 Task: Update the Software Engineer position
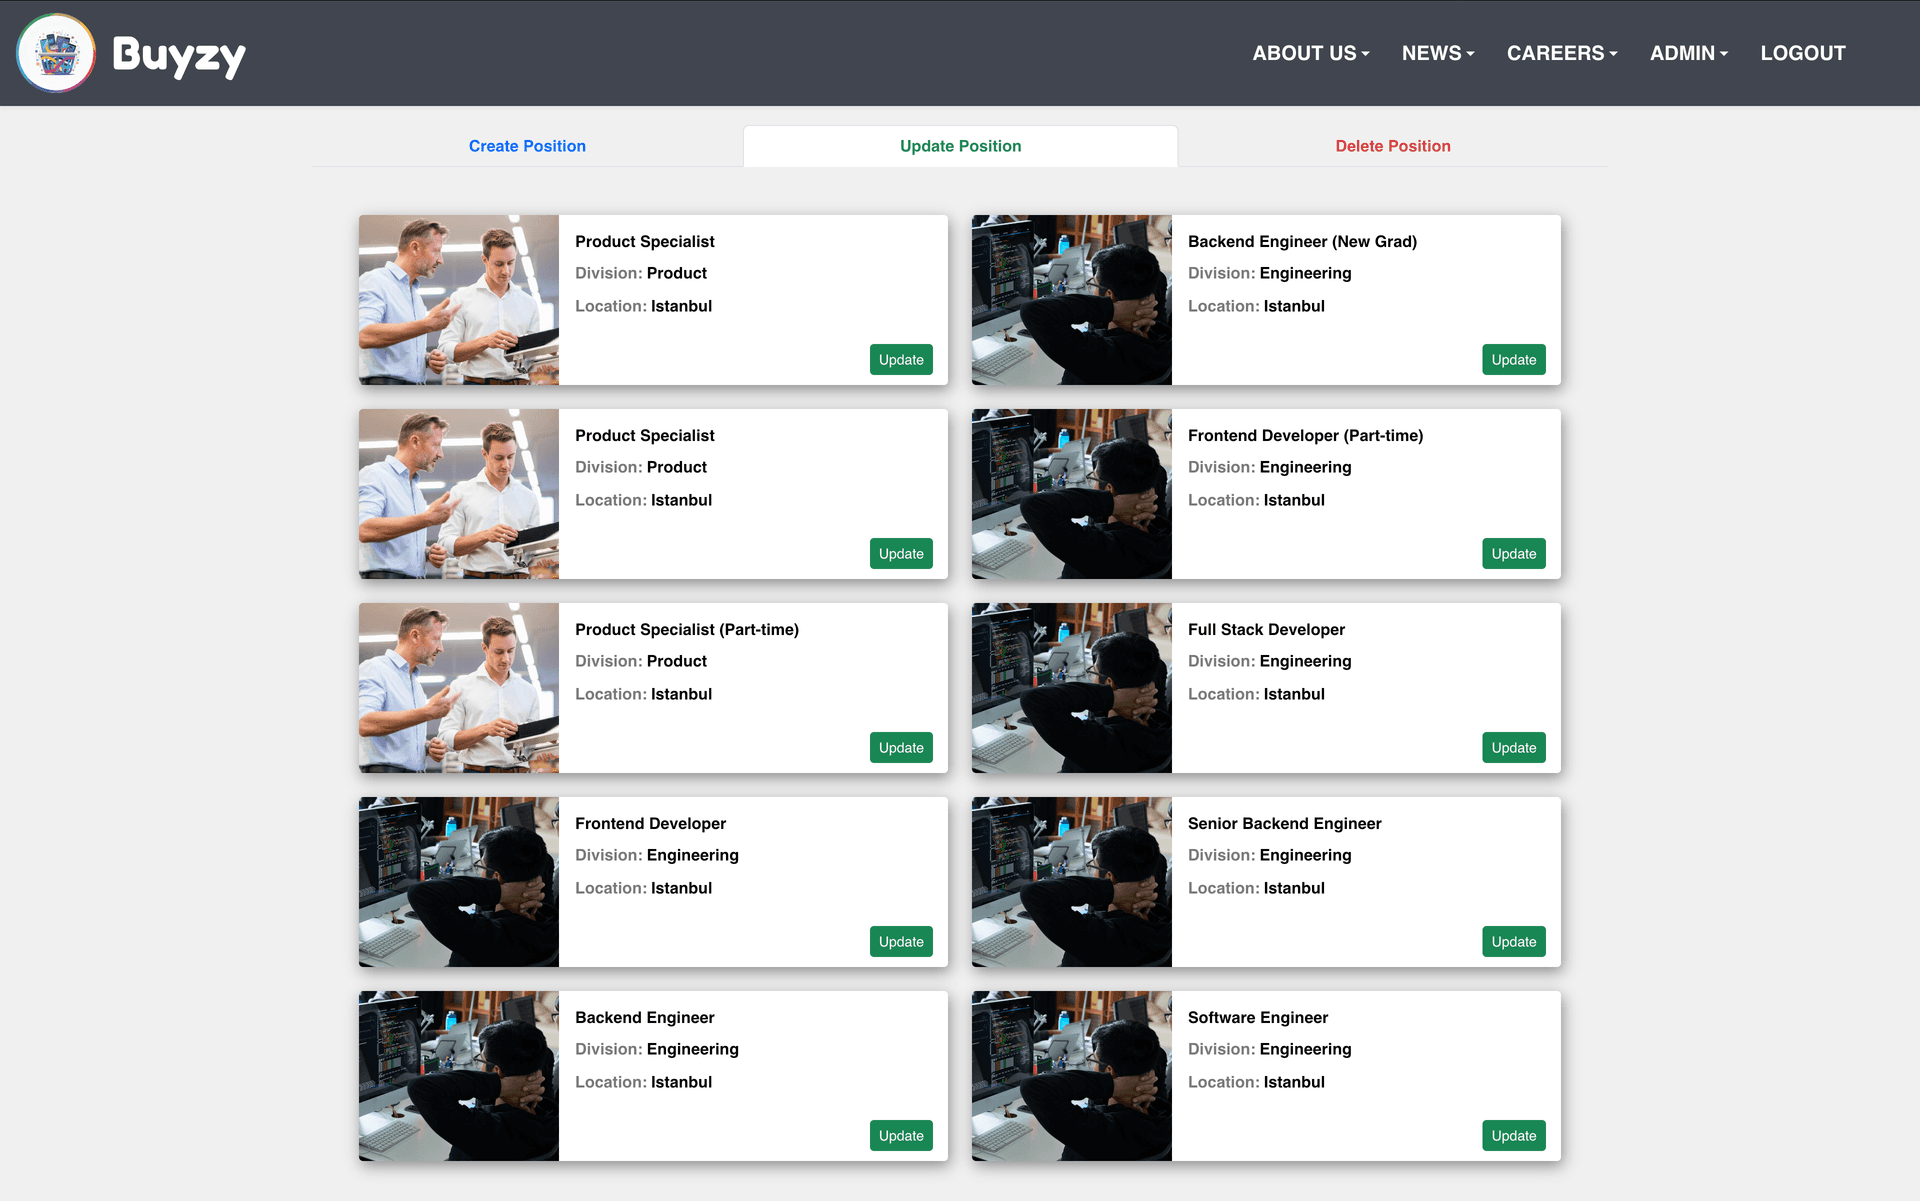click(1513, 1136)
